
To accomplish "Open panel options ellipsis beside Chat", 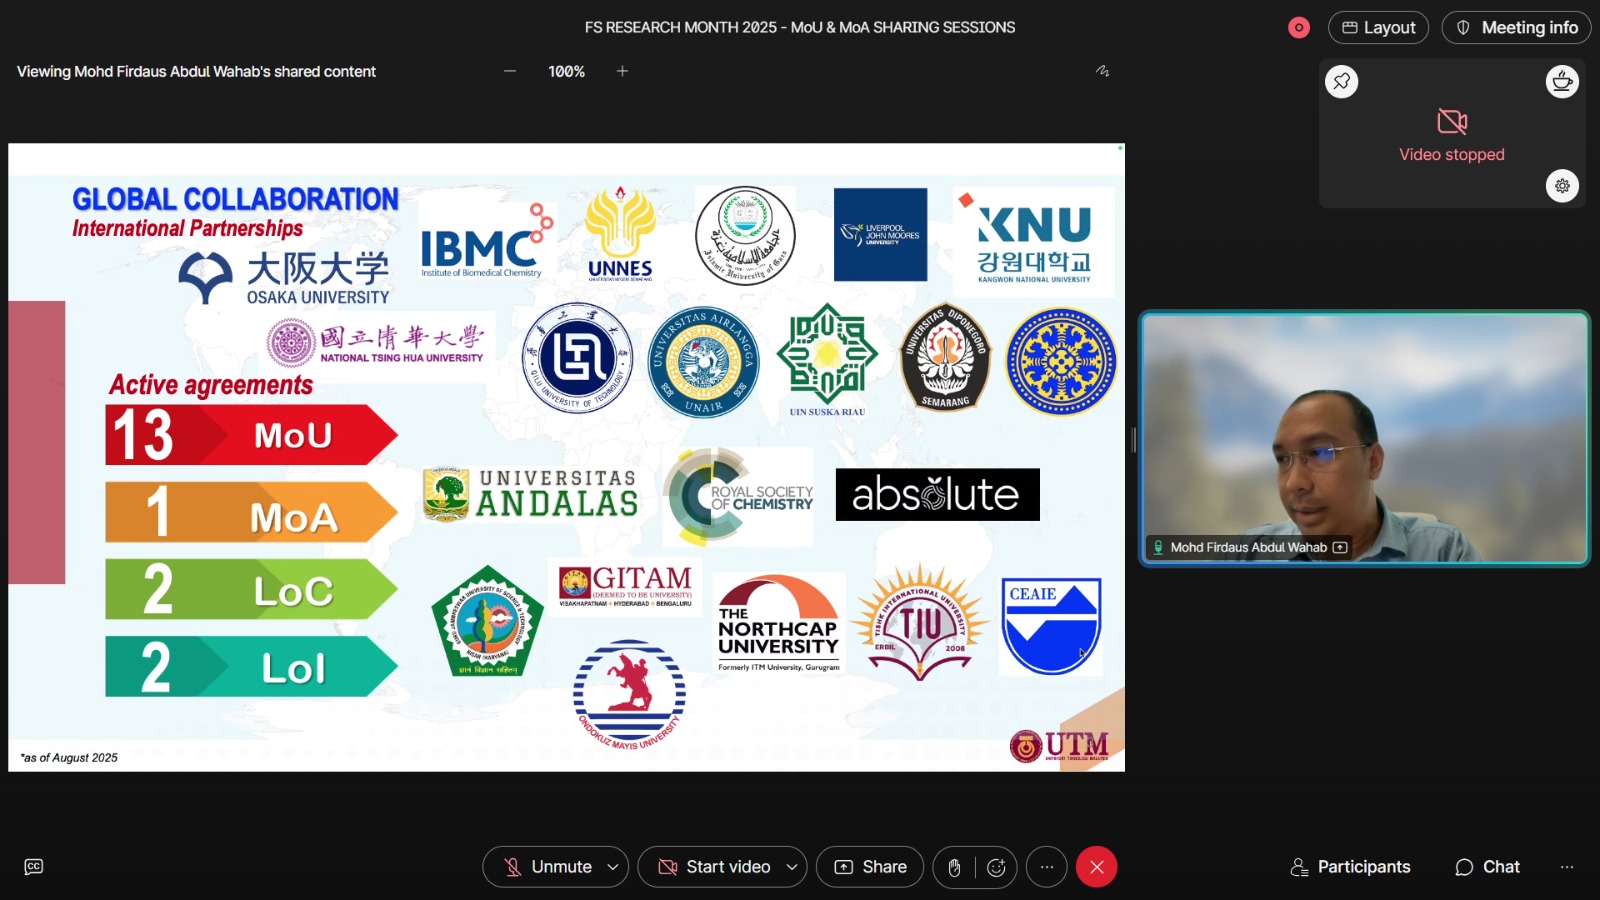I will [1567, 867].
